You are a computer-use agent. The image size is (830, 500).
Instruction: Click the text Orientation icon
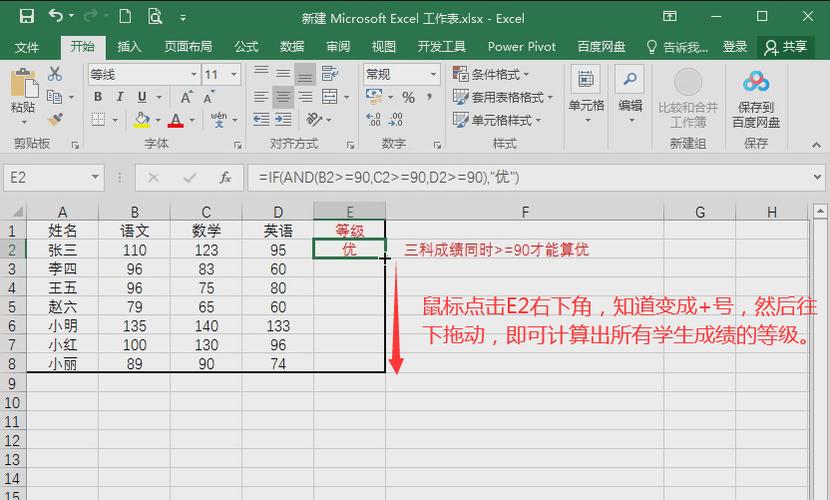point(314,120)
